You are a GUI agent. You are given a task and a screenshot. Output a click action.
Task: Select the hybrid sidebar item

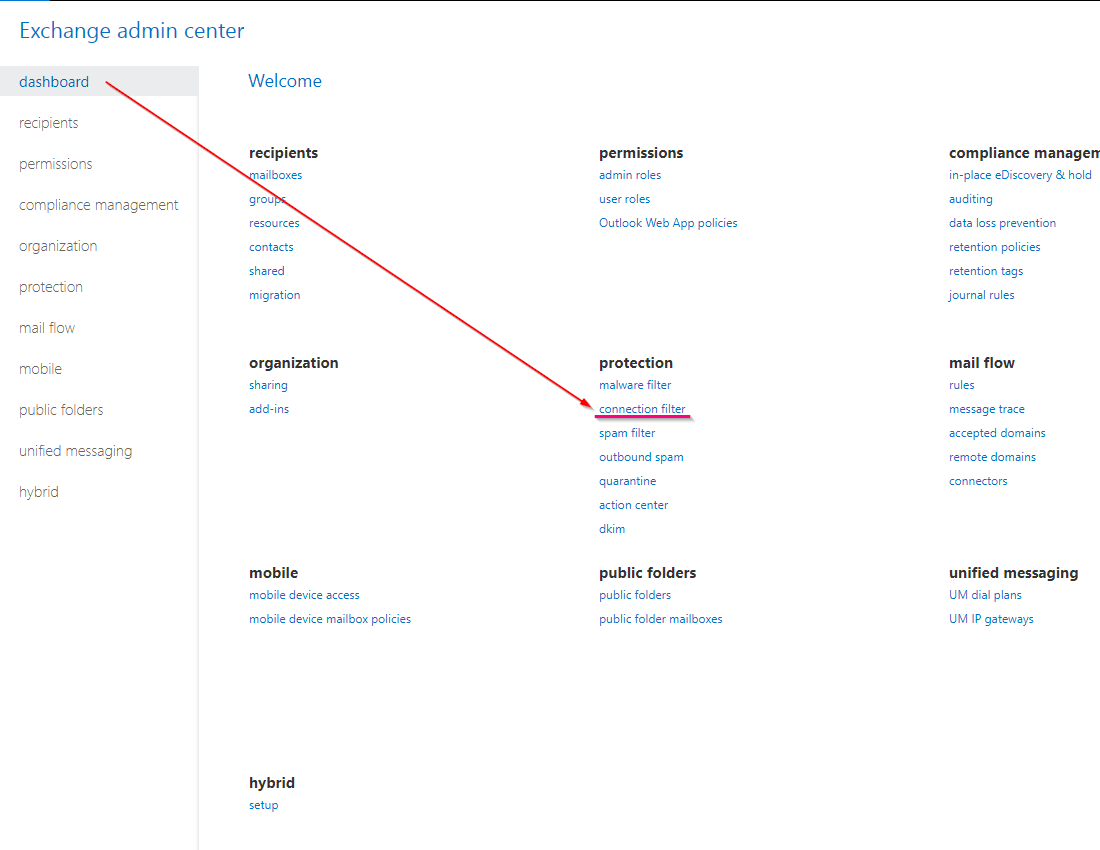coord(38,491)
